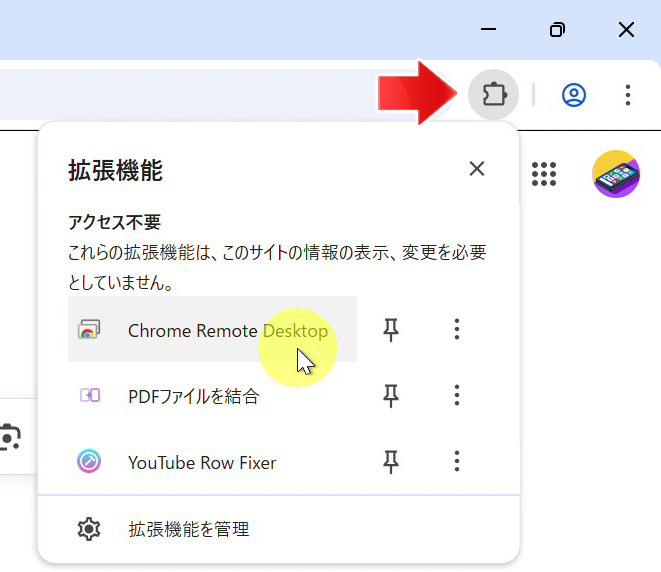Open the Chrome profile icon in toolbar

[x=574, y=95]
